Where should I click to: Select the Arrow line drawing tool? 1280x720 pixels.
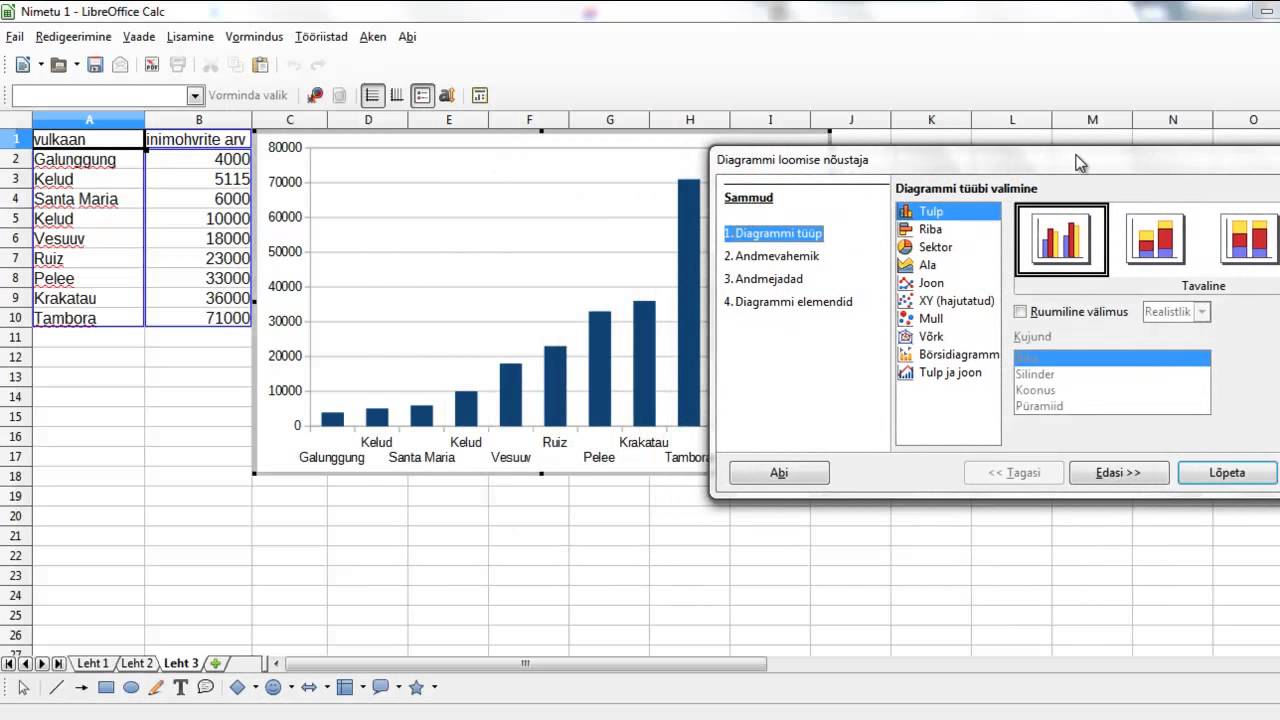point(81,687)
